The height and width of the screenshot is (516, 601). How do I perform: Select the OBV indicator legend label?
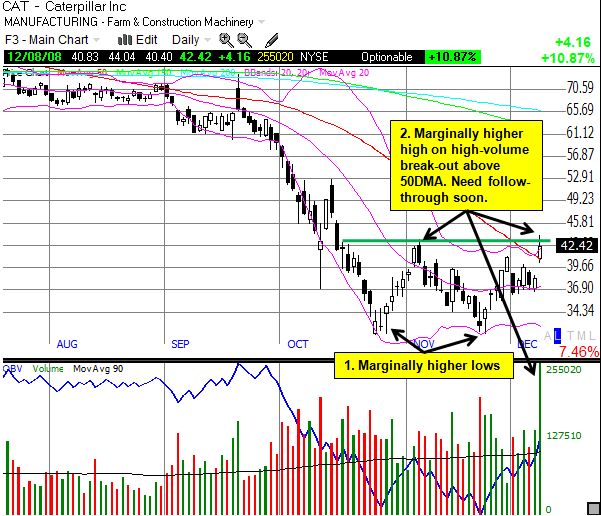point(12,369)
